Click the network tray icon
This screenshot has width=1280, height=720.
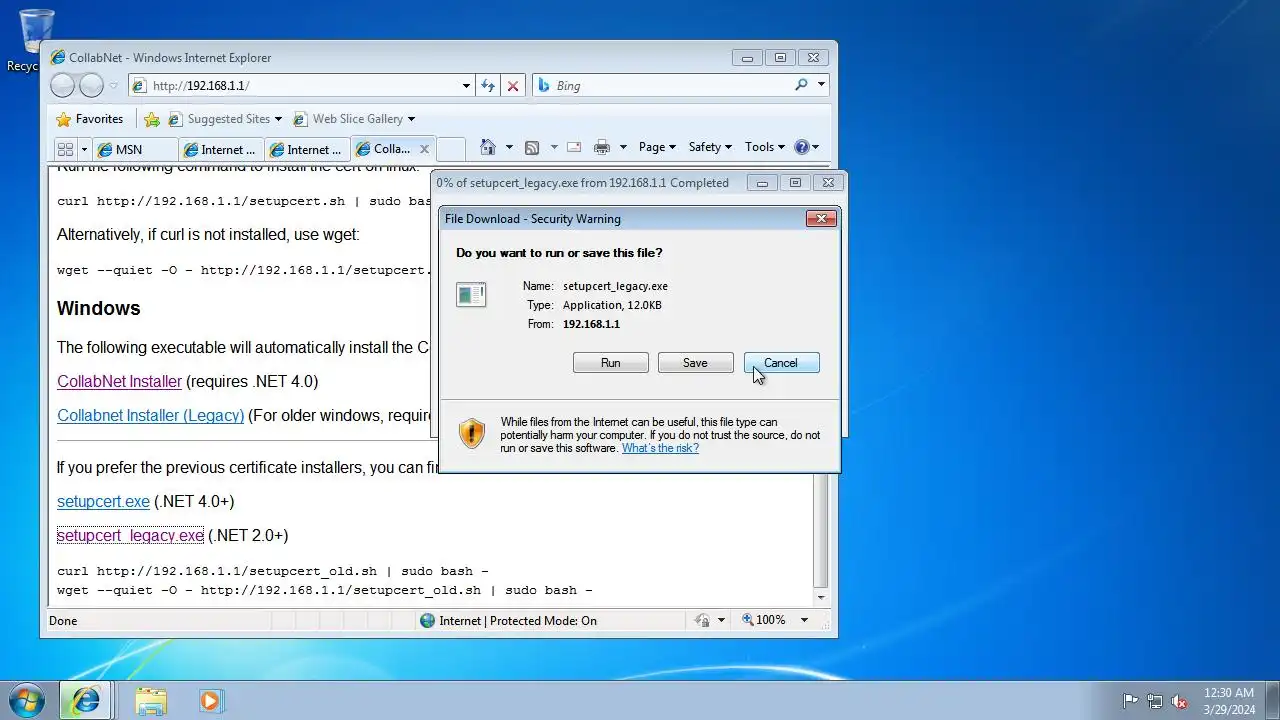point(1155,701)
